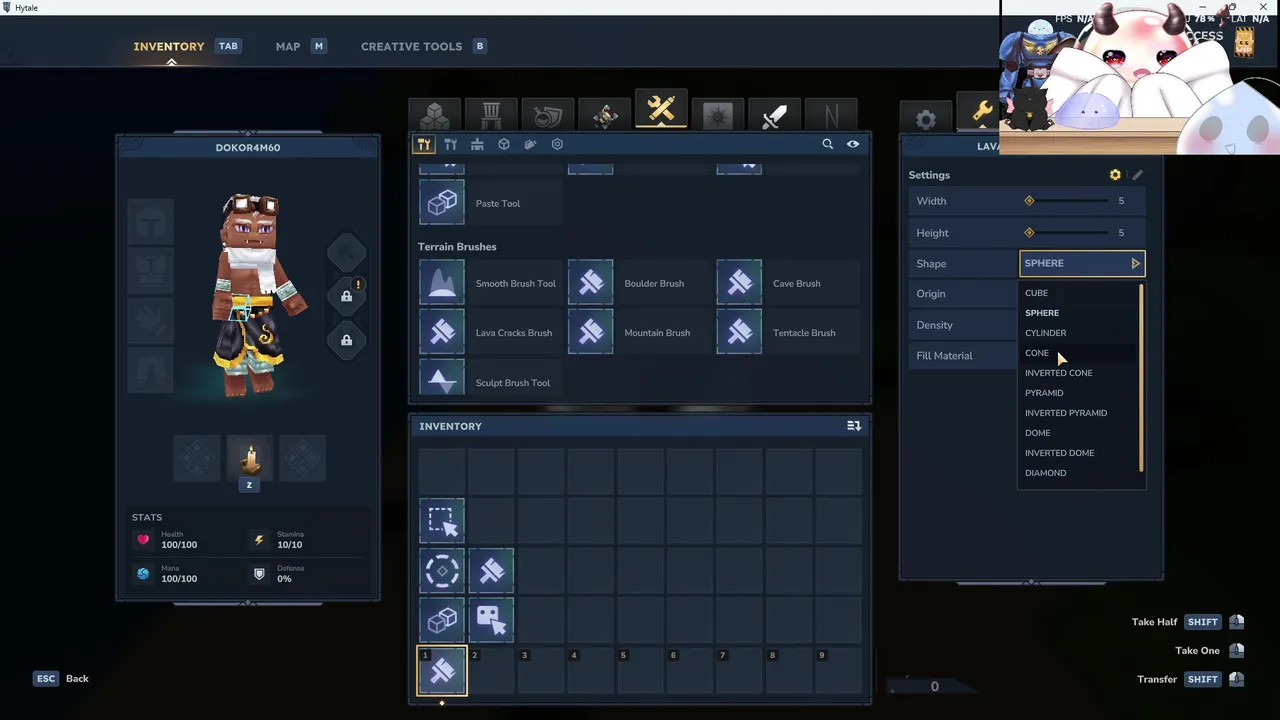Click the Fill Material label
The height and width of the screenshot is (720, 1280).
coord(944,356)
